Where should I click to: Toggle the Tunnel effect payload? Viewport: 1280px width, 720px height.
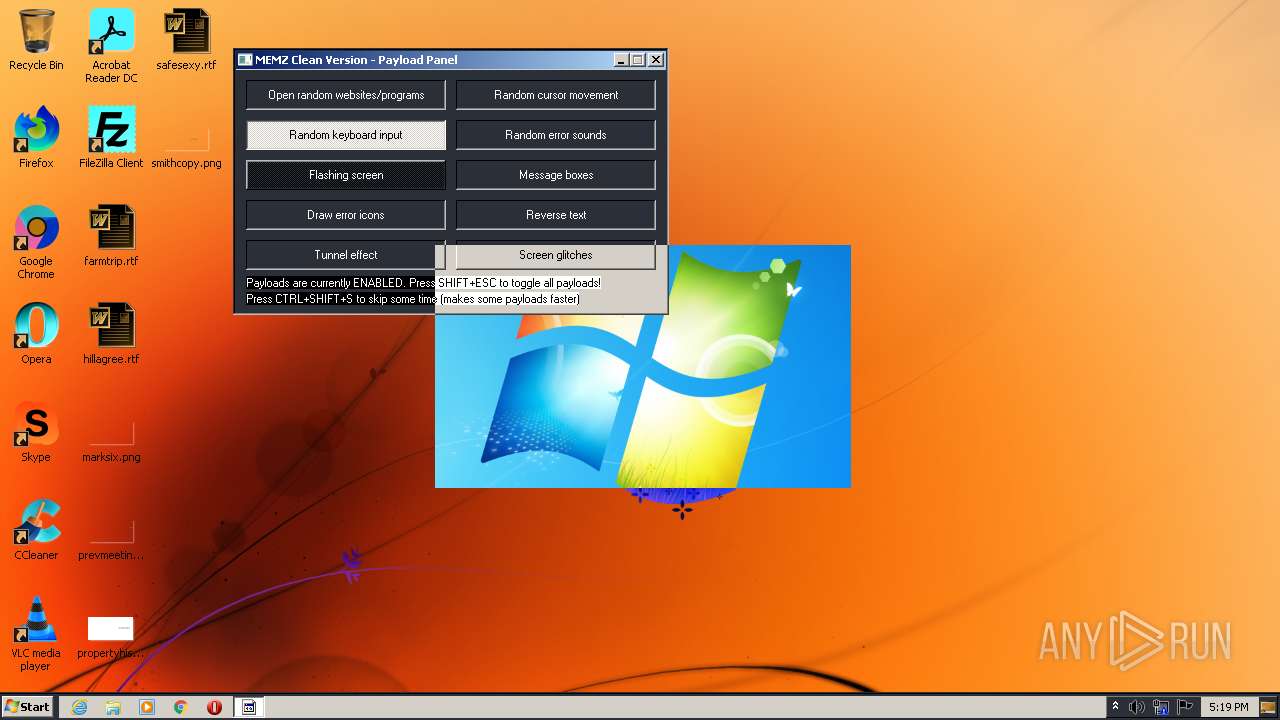click(346, 255)
